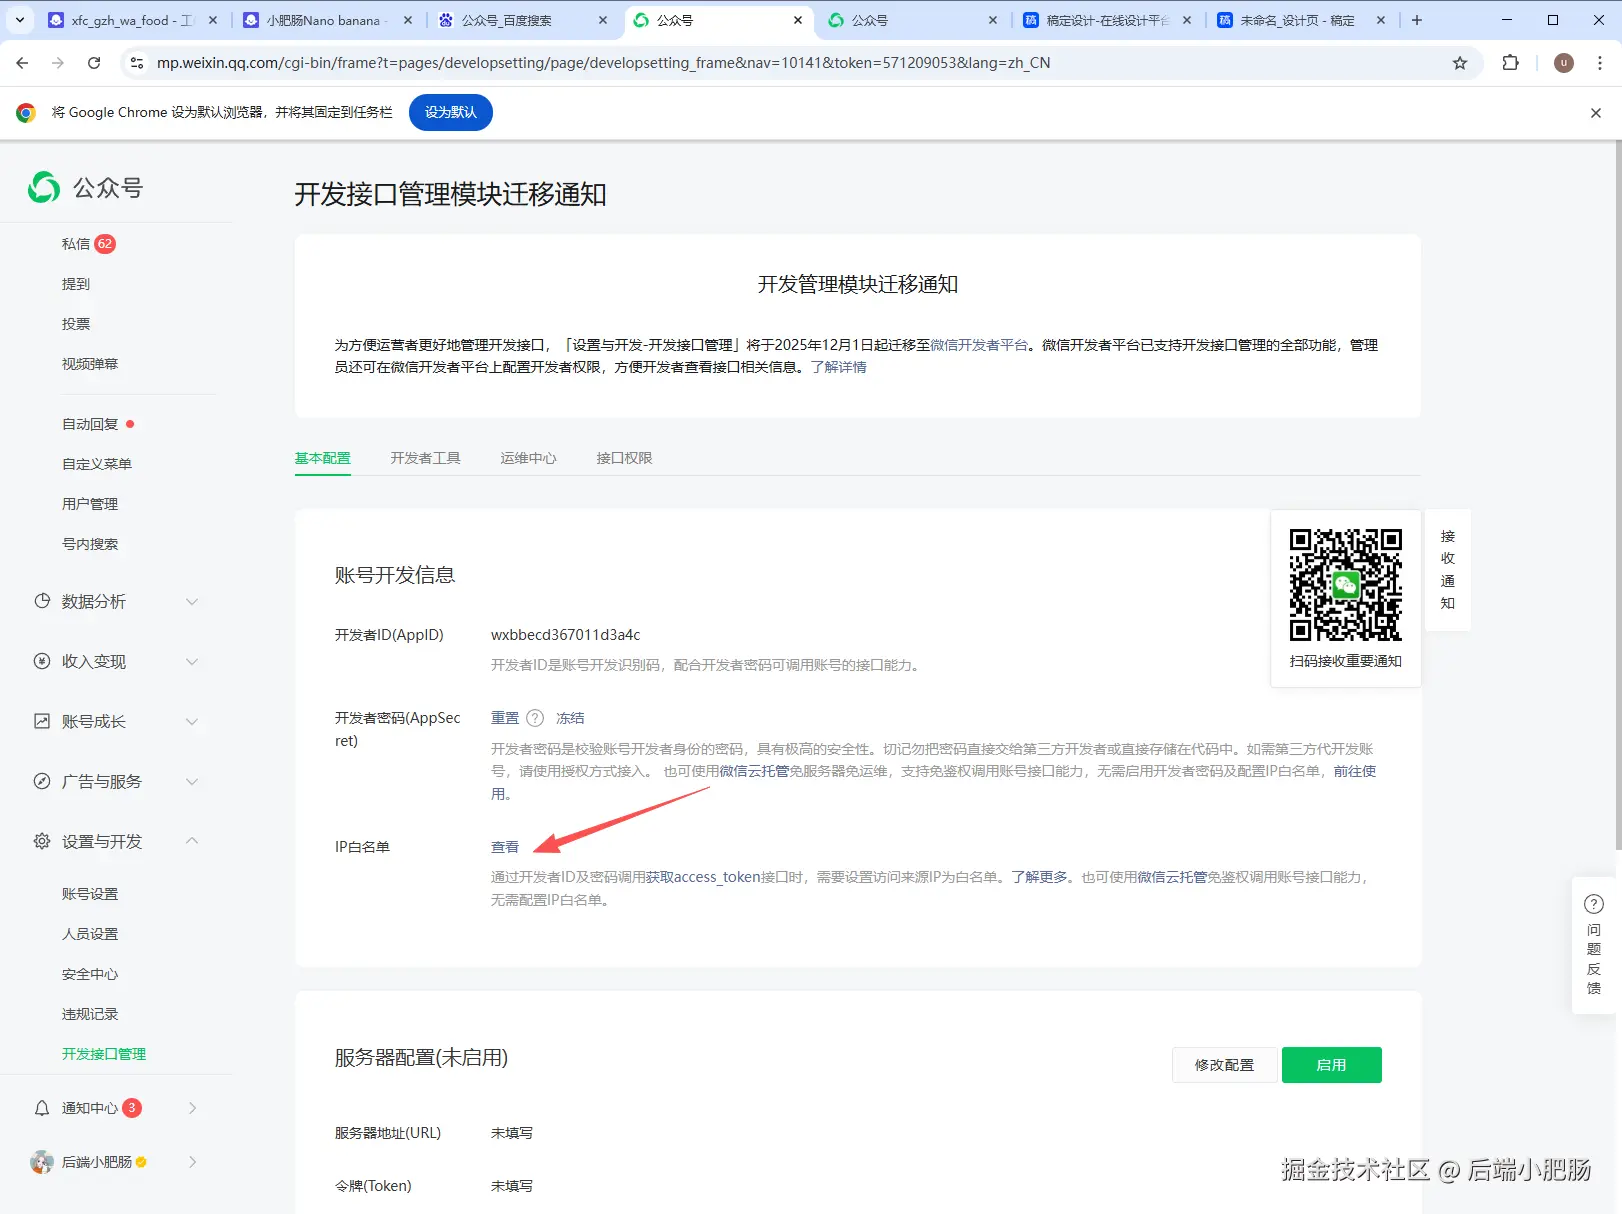1622x1214 pixels.
Task: Click 了解更多 link
Action: 1039,877
